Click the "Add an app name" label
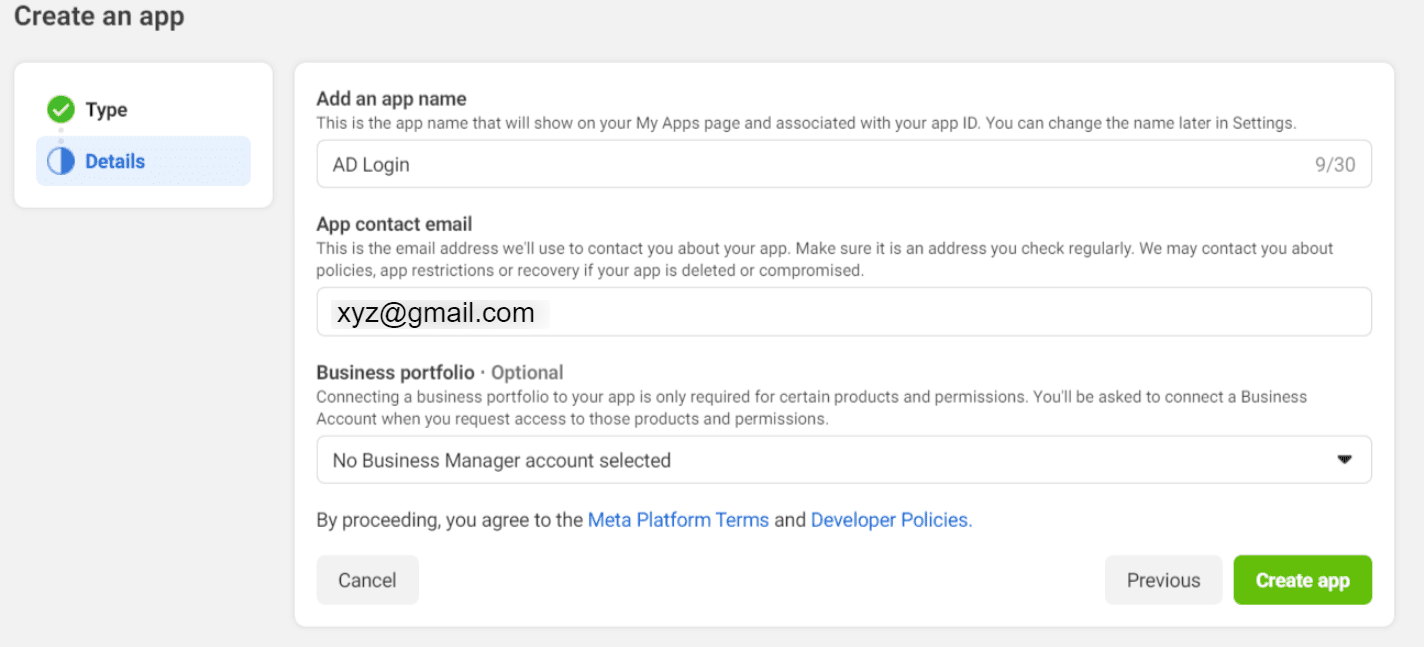1424x647 pixels. click(391, 99)
